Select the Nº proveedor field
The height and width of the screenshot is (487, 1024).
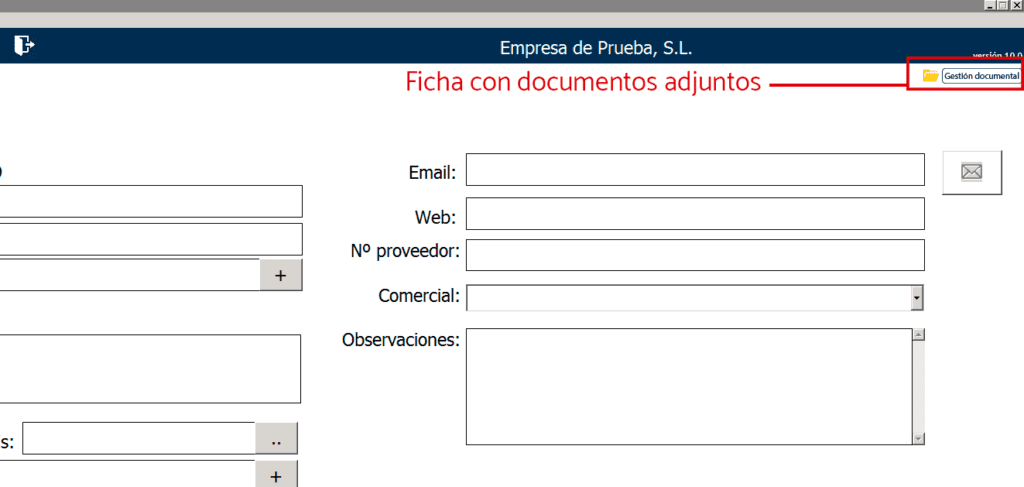tap(695, 255)
